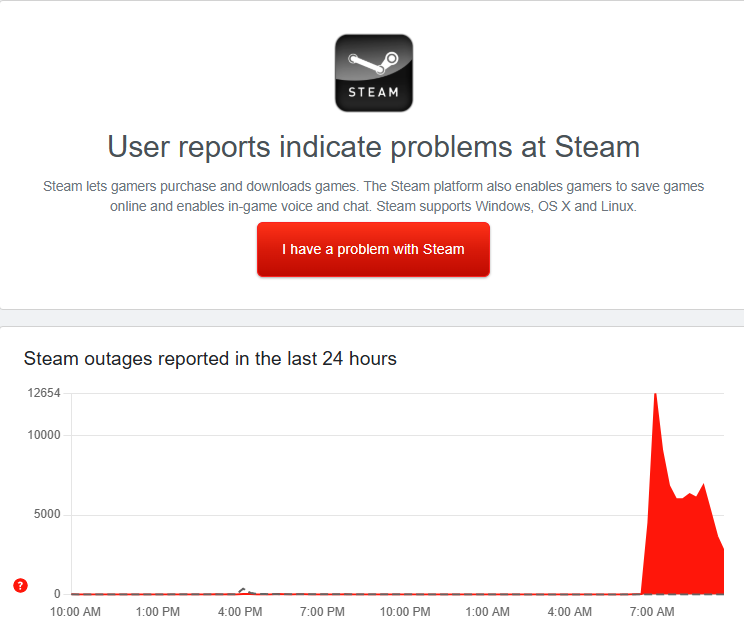Click the 10:00 PM time label
Viewport: 744px width, 644px height.
click(405, 612)
